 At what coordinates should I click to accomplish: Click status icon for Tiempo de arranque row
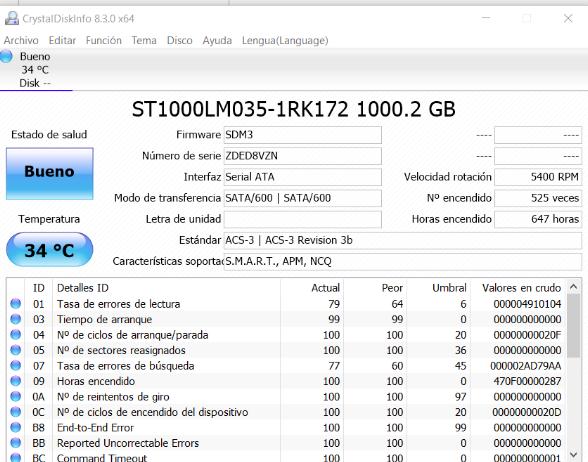(16, 319)
